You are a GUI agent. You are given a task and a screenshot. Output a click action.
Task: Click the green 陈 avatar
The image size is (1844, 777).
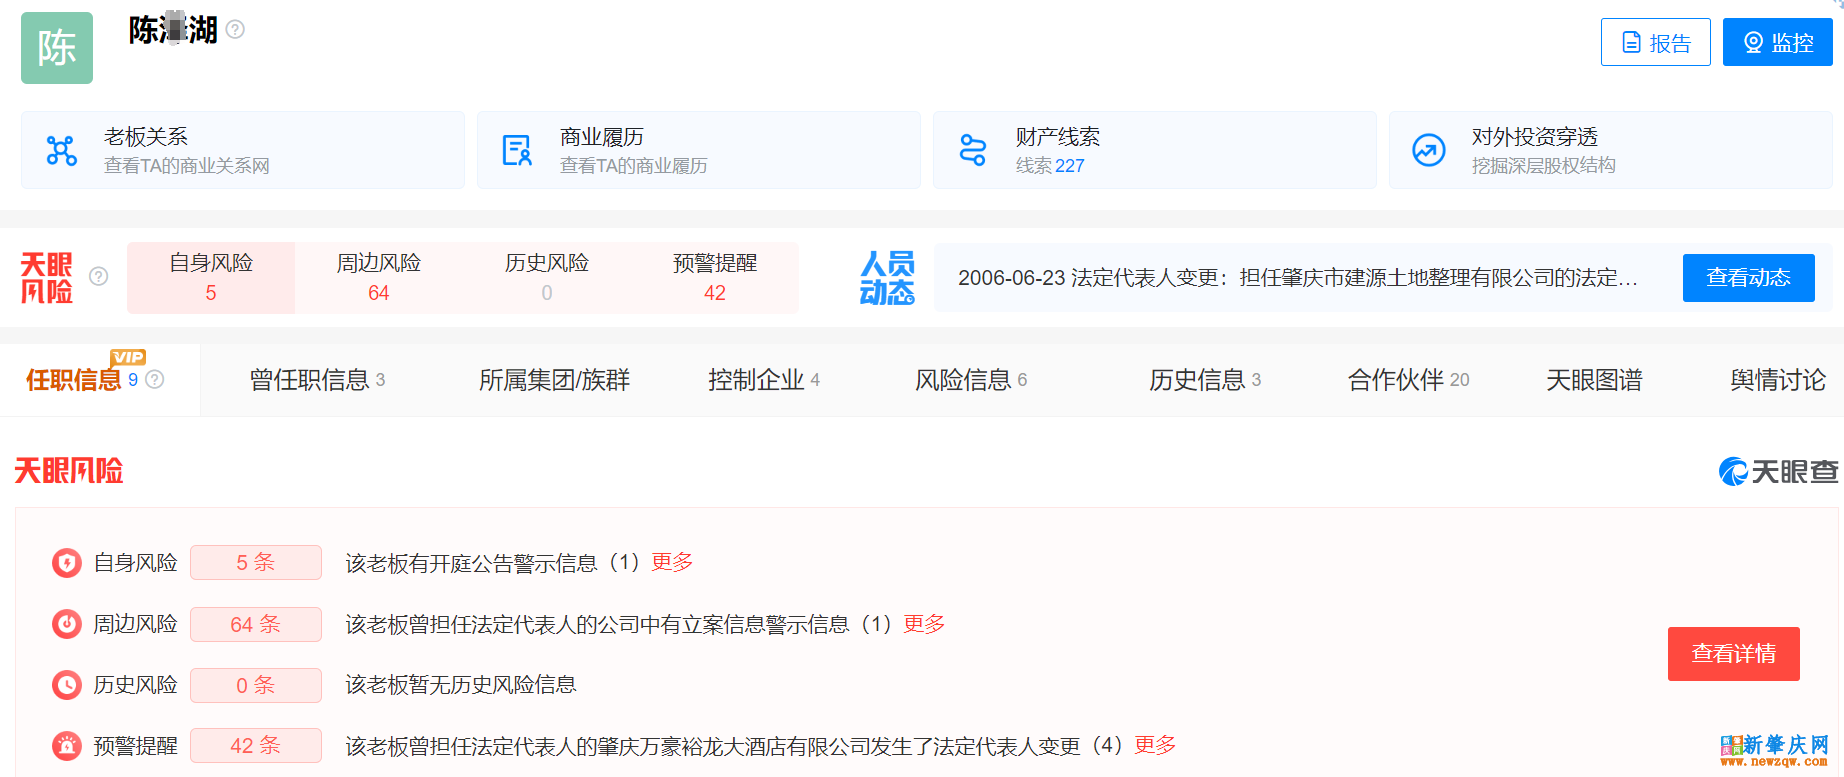tap(57, 48)
